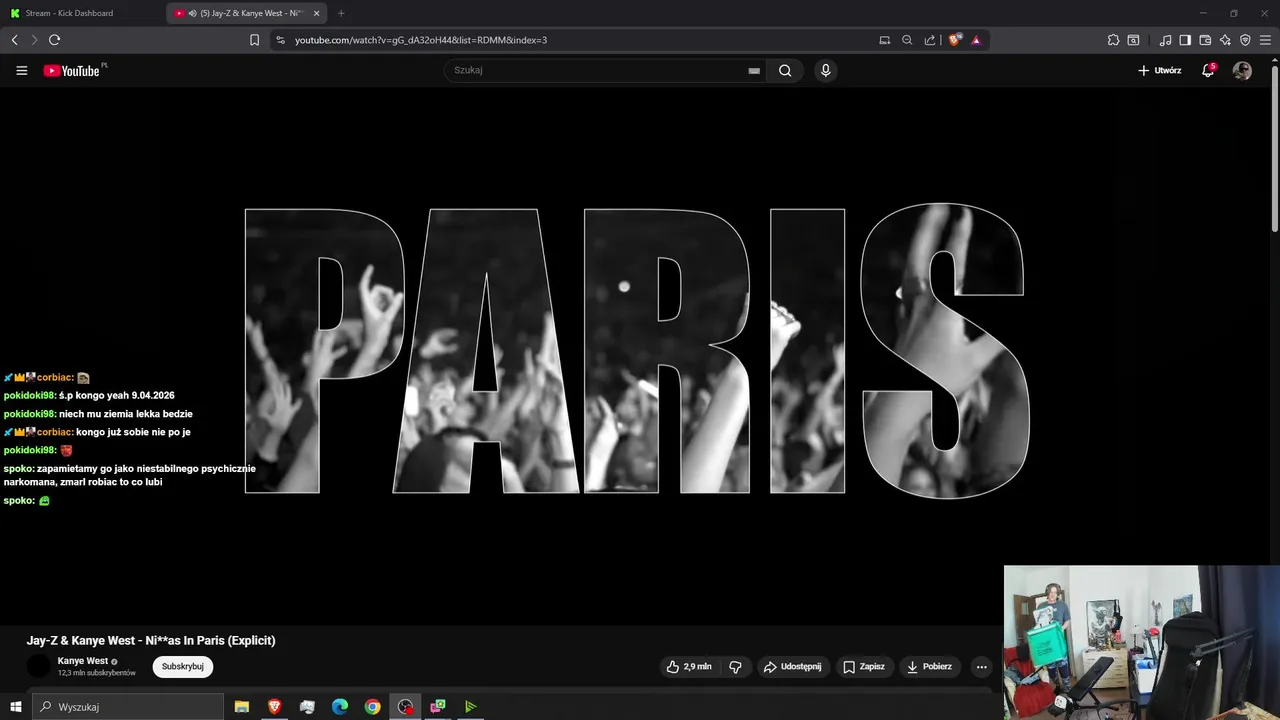Click the address bar URL field
1280x720 pixels.
(580, 40)
